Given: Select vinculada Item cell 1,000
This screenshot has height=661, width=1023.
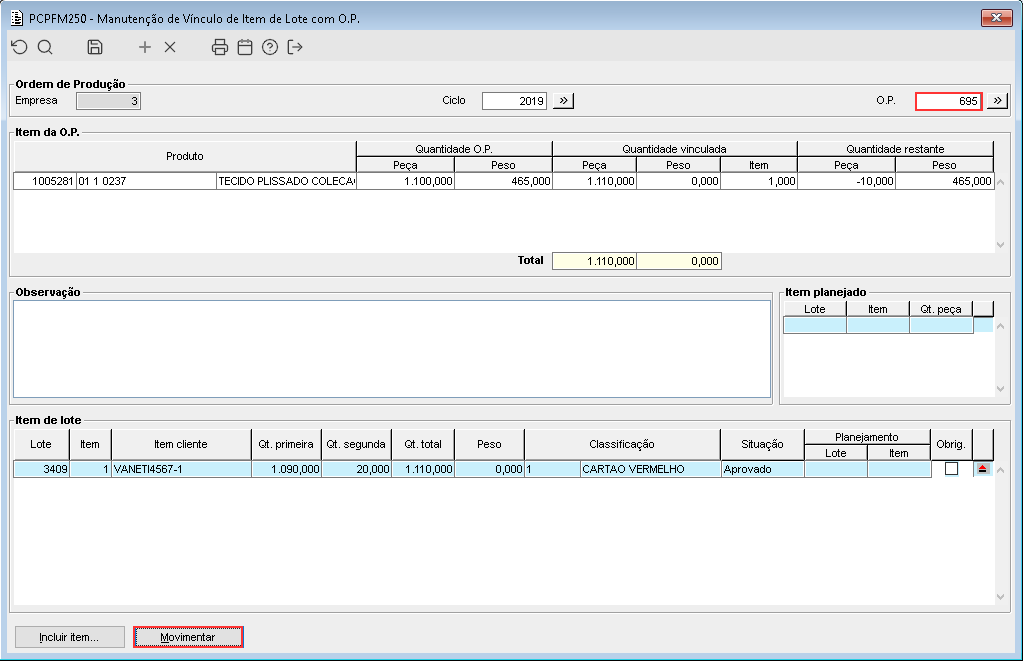Looking at the screenshot, I should tap(759, 181).
